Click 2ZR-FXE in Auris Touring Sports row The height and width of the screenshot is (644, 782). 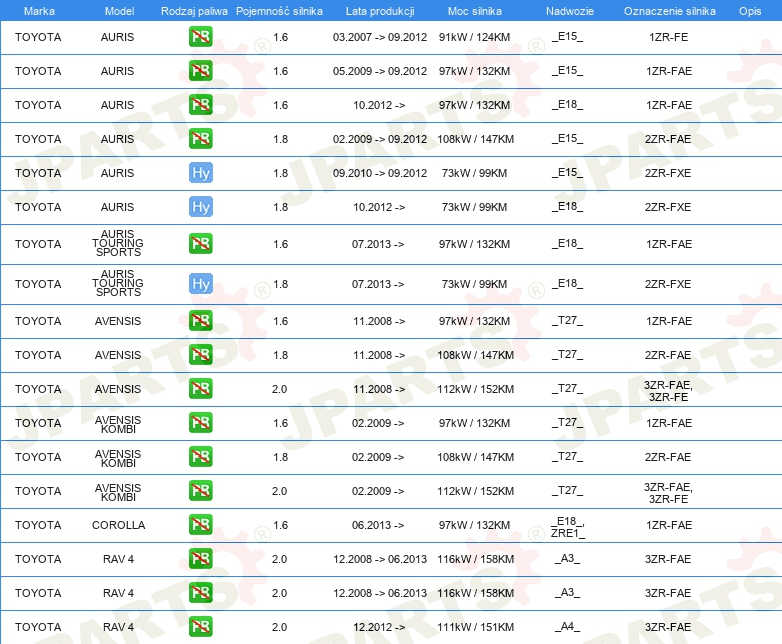point(668,284)
